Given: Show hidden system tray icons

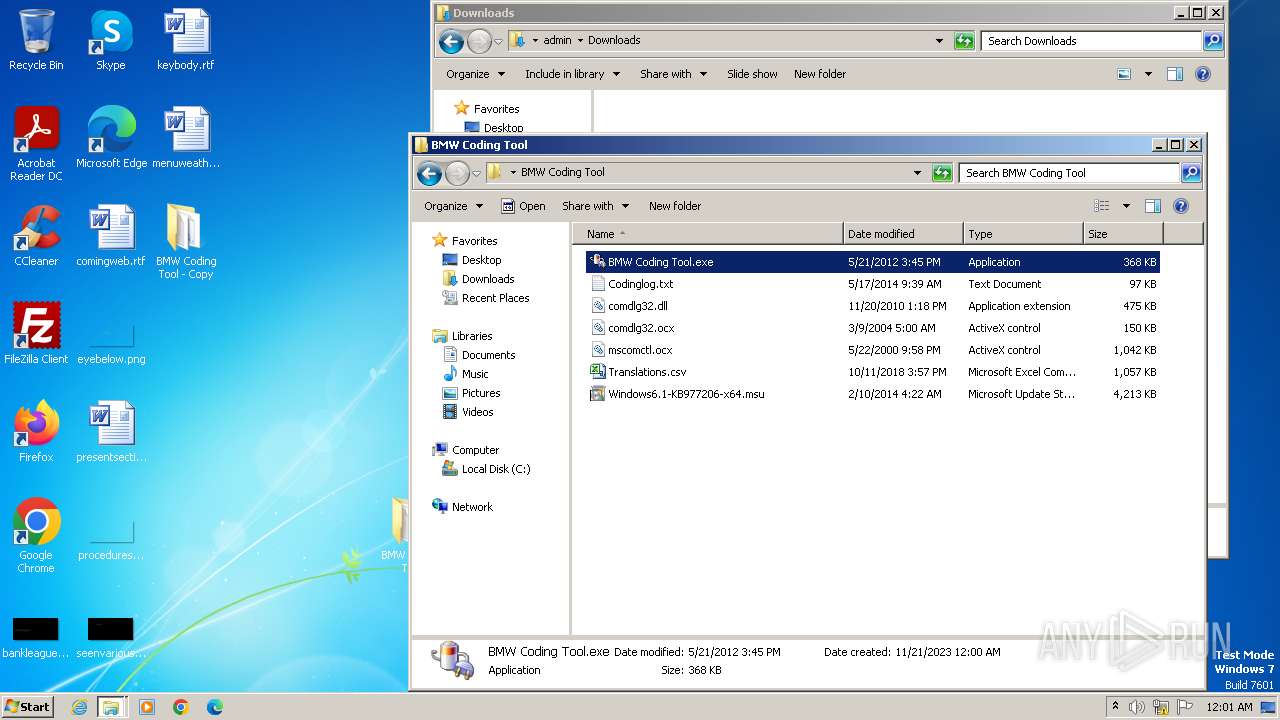Looking at the screenshot, I should coord(1116,707).
